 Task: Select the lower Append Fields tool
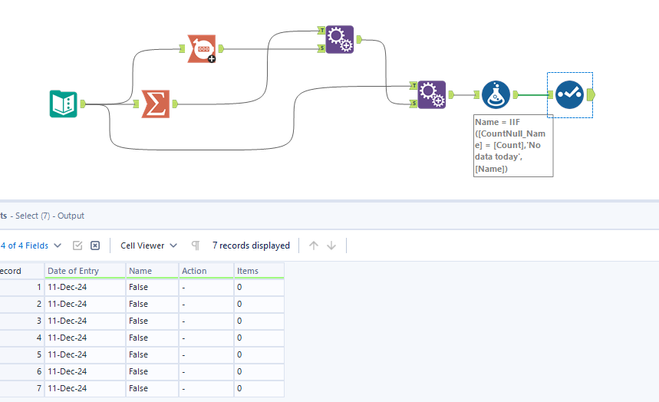[x=432, y=95]
